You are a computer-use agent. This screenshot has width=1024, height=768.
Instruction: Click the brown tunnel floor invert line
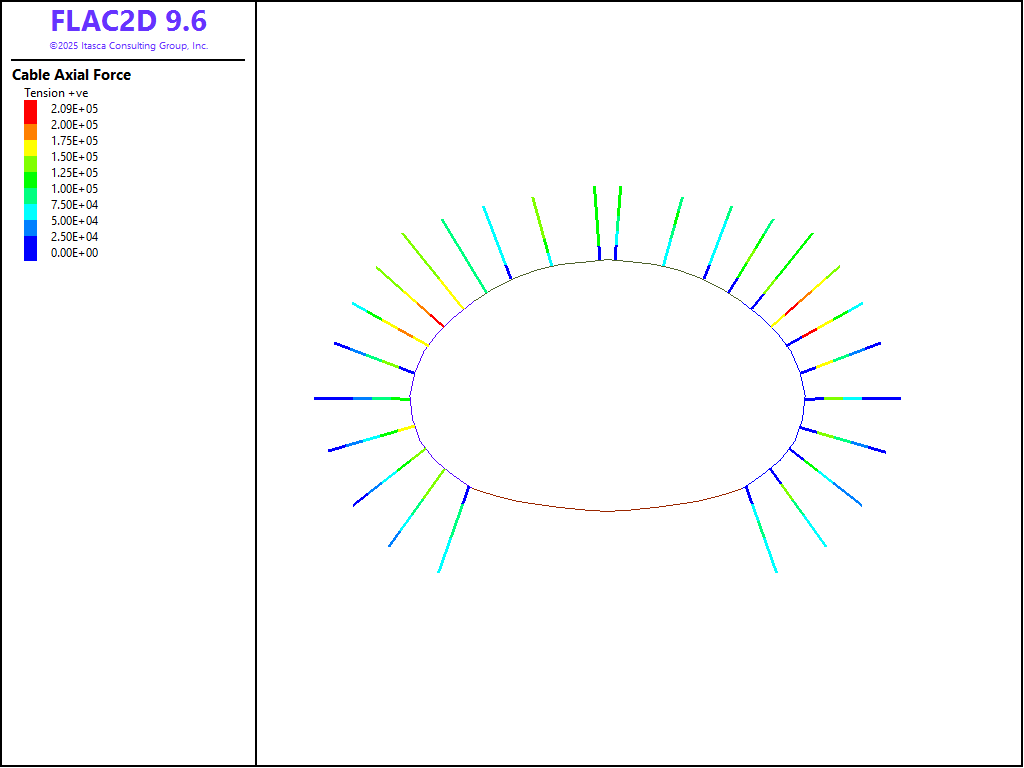point(608,510)
